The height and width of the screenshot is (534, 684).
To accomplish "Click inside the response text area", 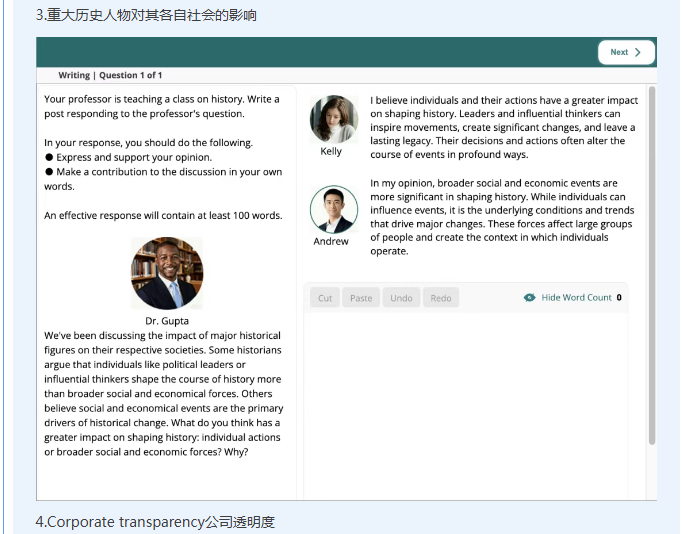I will tap(465, 400).
